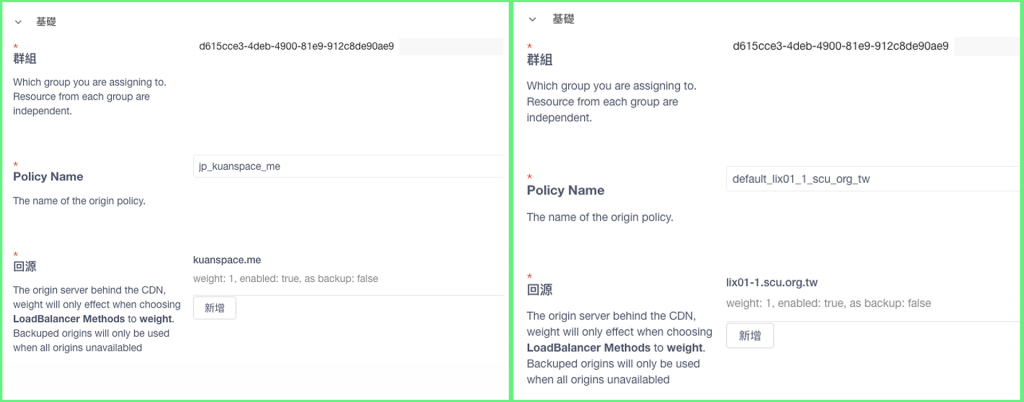Click the weight details under lix01-1.scu.org.tw
The image size is (1024, 402).
coord(828,303)
